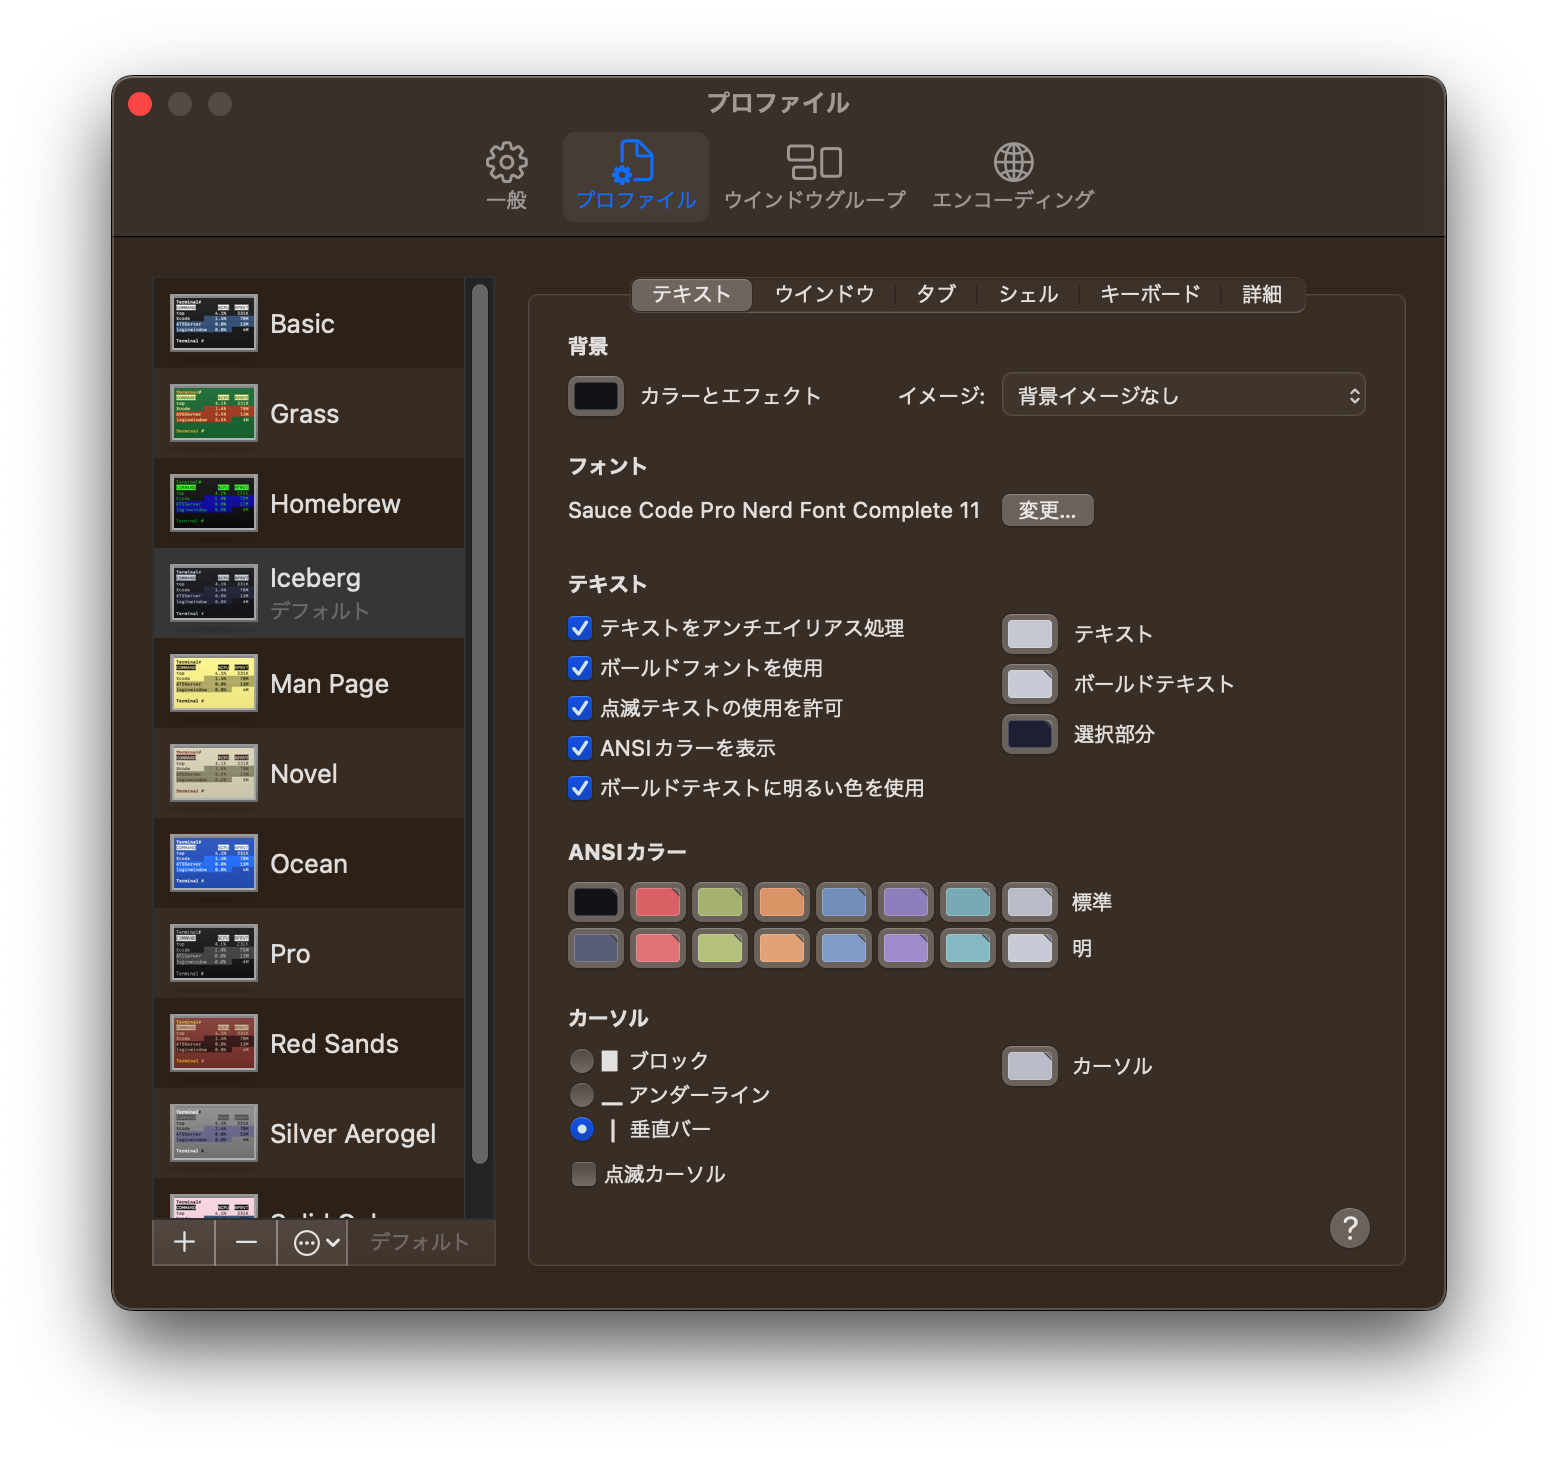The image size is (1558, 1458).
Task: Switch to the キーボード tab
Action: point(1150,294)
